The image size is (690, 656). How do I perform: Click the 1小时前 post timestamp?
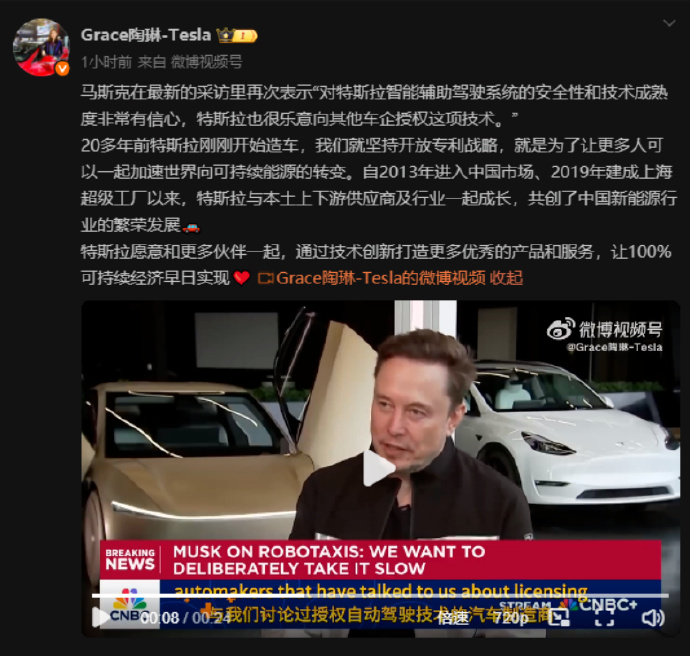click(106, 62)
